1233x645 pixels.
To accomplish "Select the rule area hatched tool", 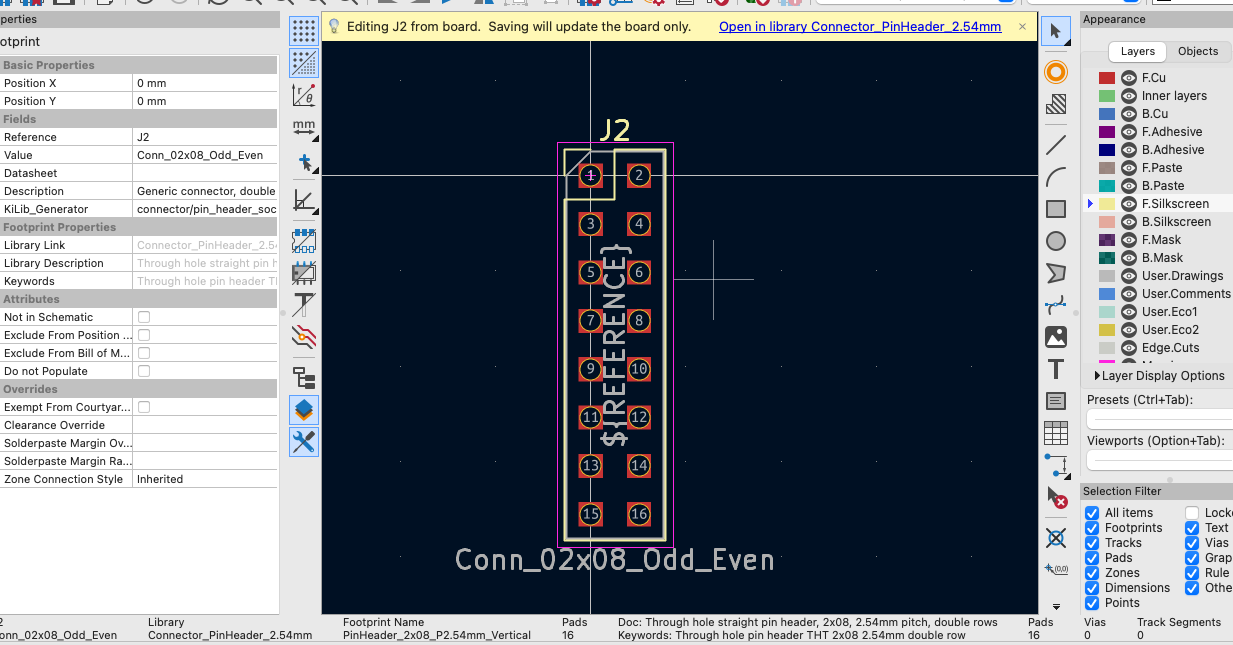I will 1055,104.
